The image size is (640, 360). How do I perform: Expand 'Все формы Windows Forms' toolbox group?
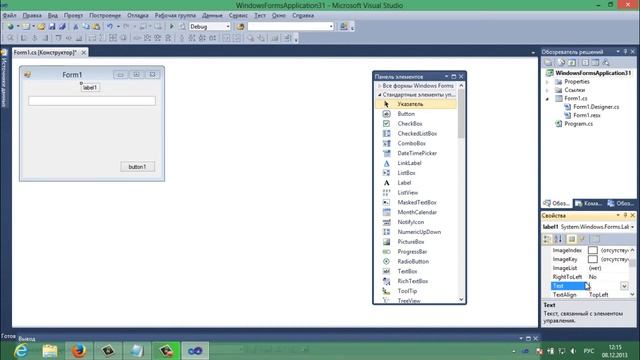tap(379, 86)
